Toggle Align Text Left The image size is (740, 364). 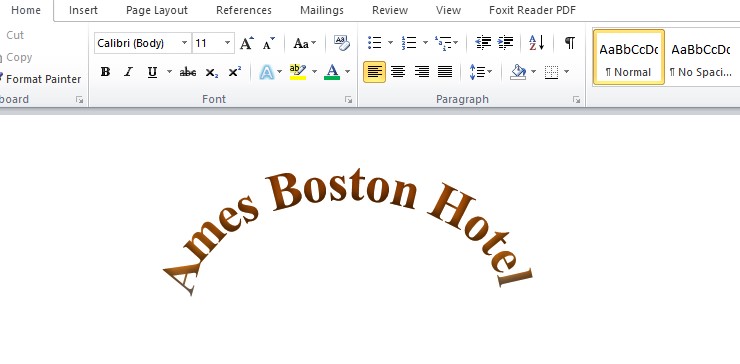click(375, 72)
